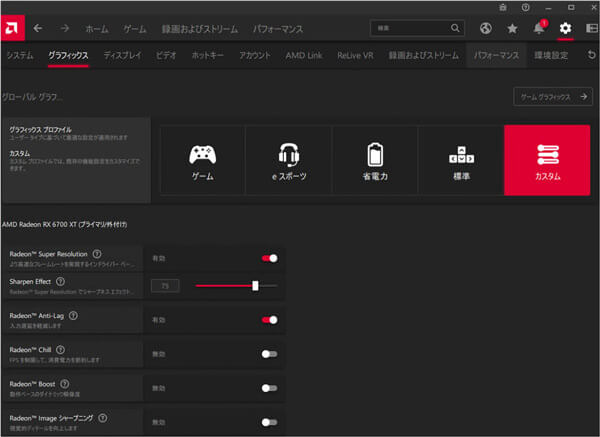Click the ゲーム グラフィックス arrow button
This screenshot has height=437, width=600.
pyautogui.click(x=553, y=97)
